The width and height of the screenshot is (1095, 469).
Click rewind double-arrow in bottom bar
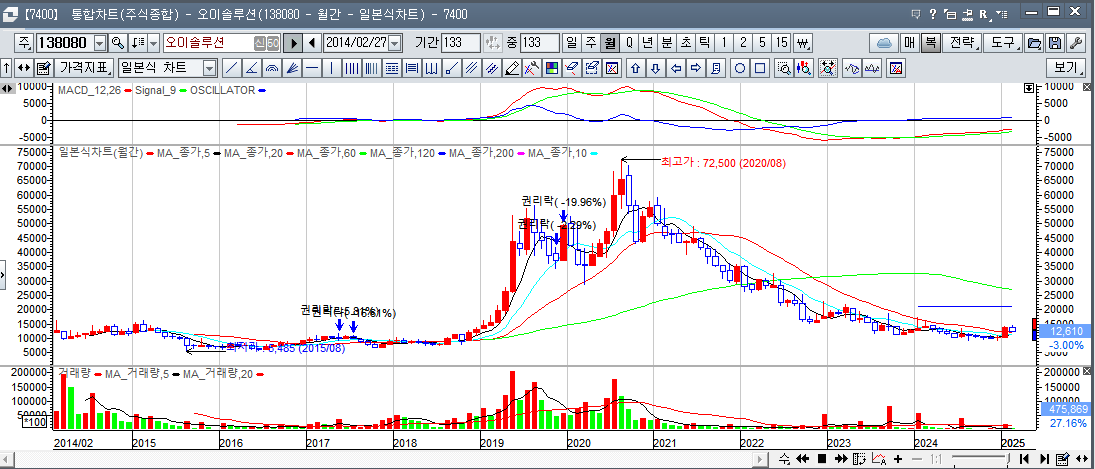click(x=802, y=459)
